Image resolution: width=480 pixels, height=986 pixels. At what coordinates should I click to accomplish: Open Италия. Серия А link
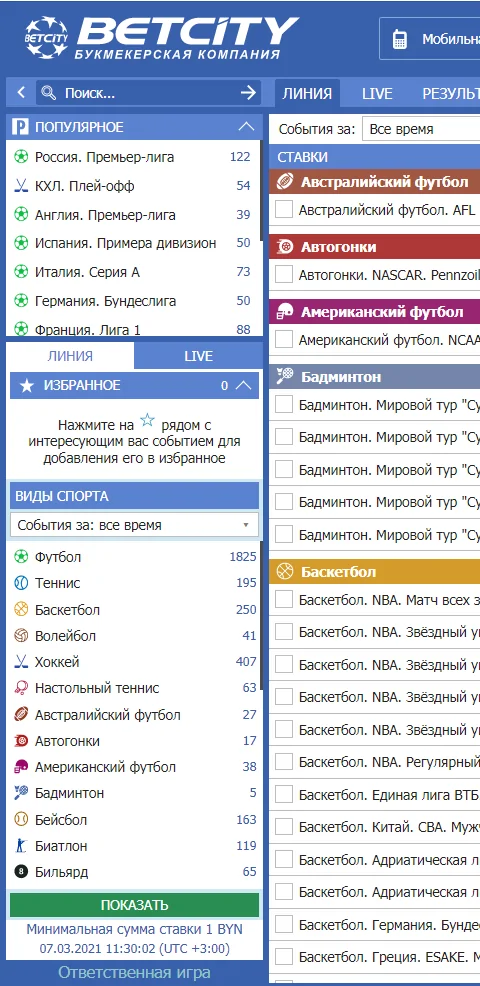pos(87,272)
